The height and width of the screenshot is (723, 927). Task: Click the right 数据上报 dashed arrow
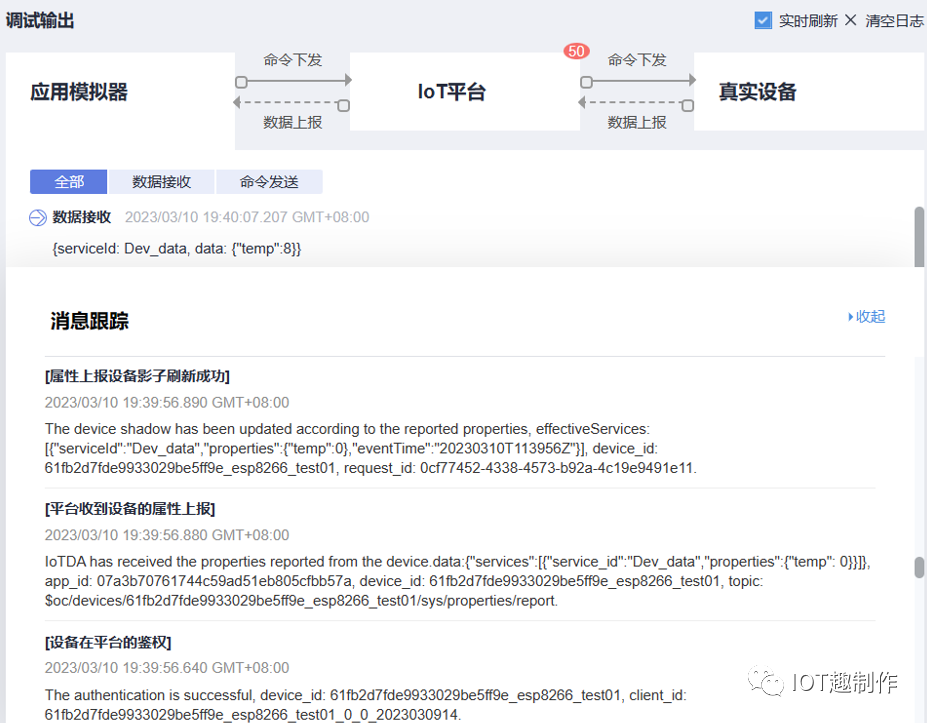coord(637,103)
